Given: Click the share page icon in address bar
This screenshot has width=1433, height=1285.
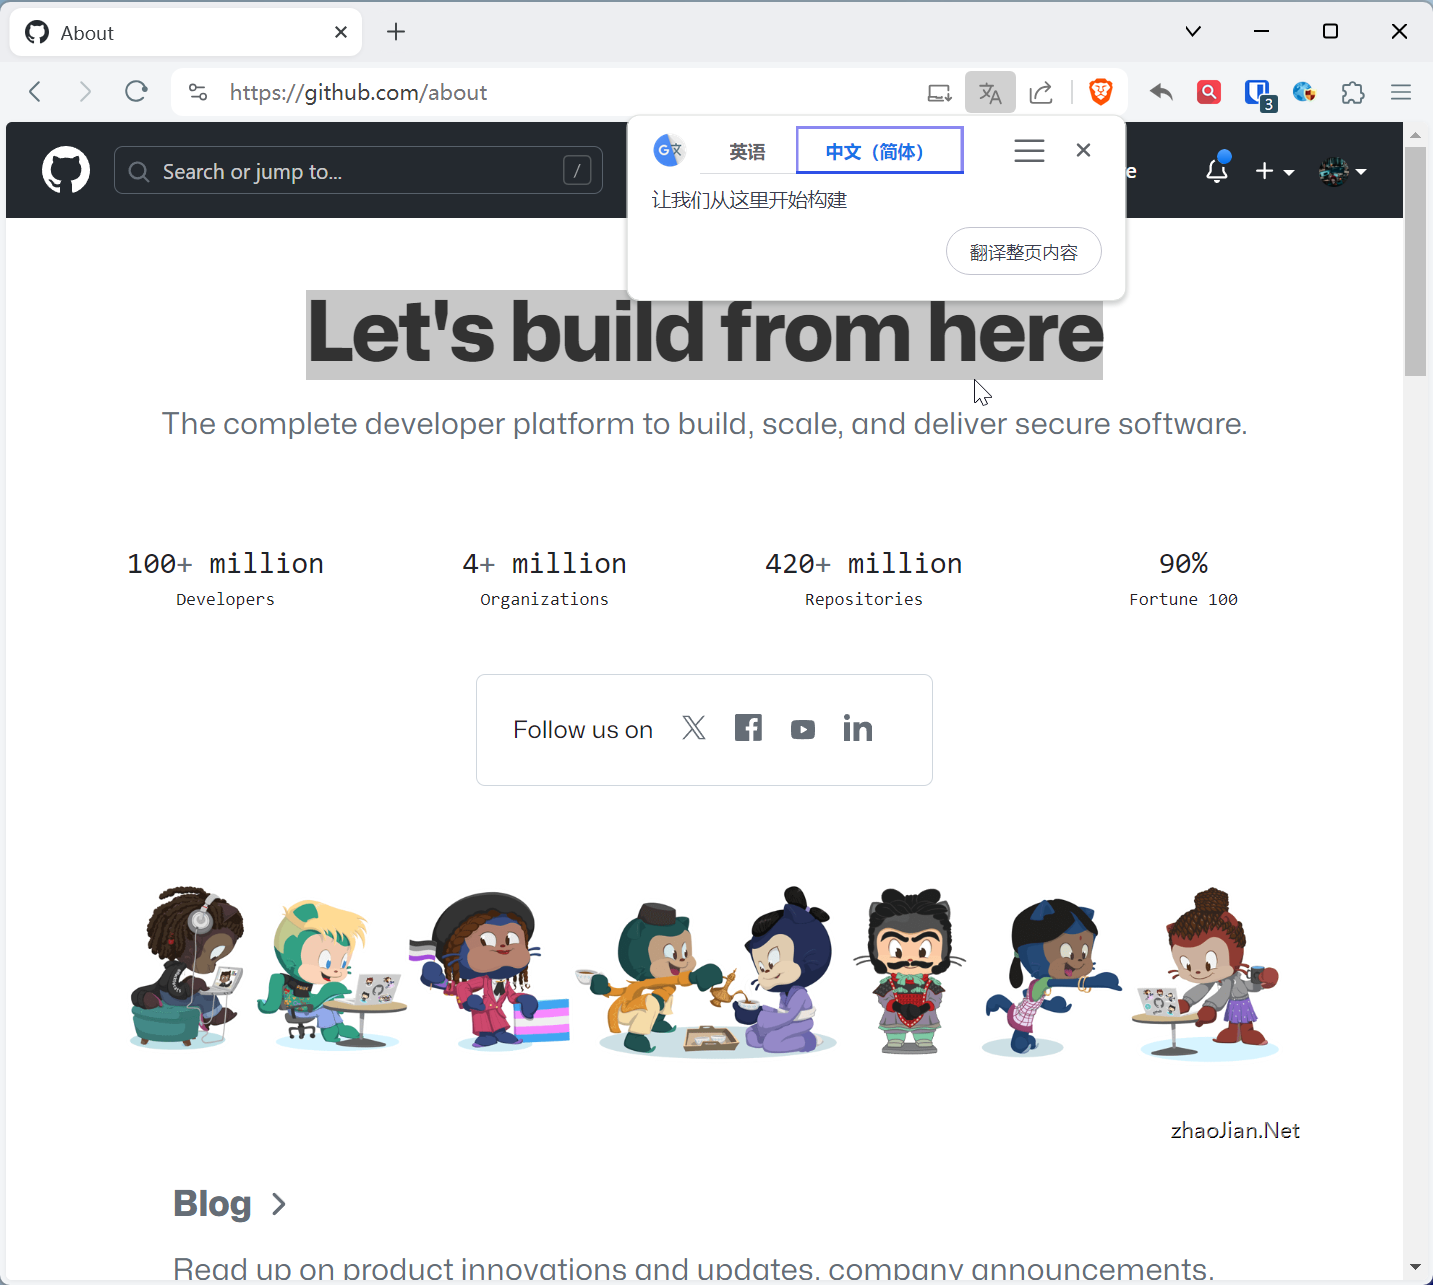Looking at the screenshot, I should click(1041, 92).
